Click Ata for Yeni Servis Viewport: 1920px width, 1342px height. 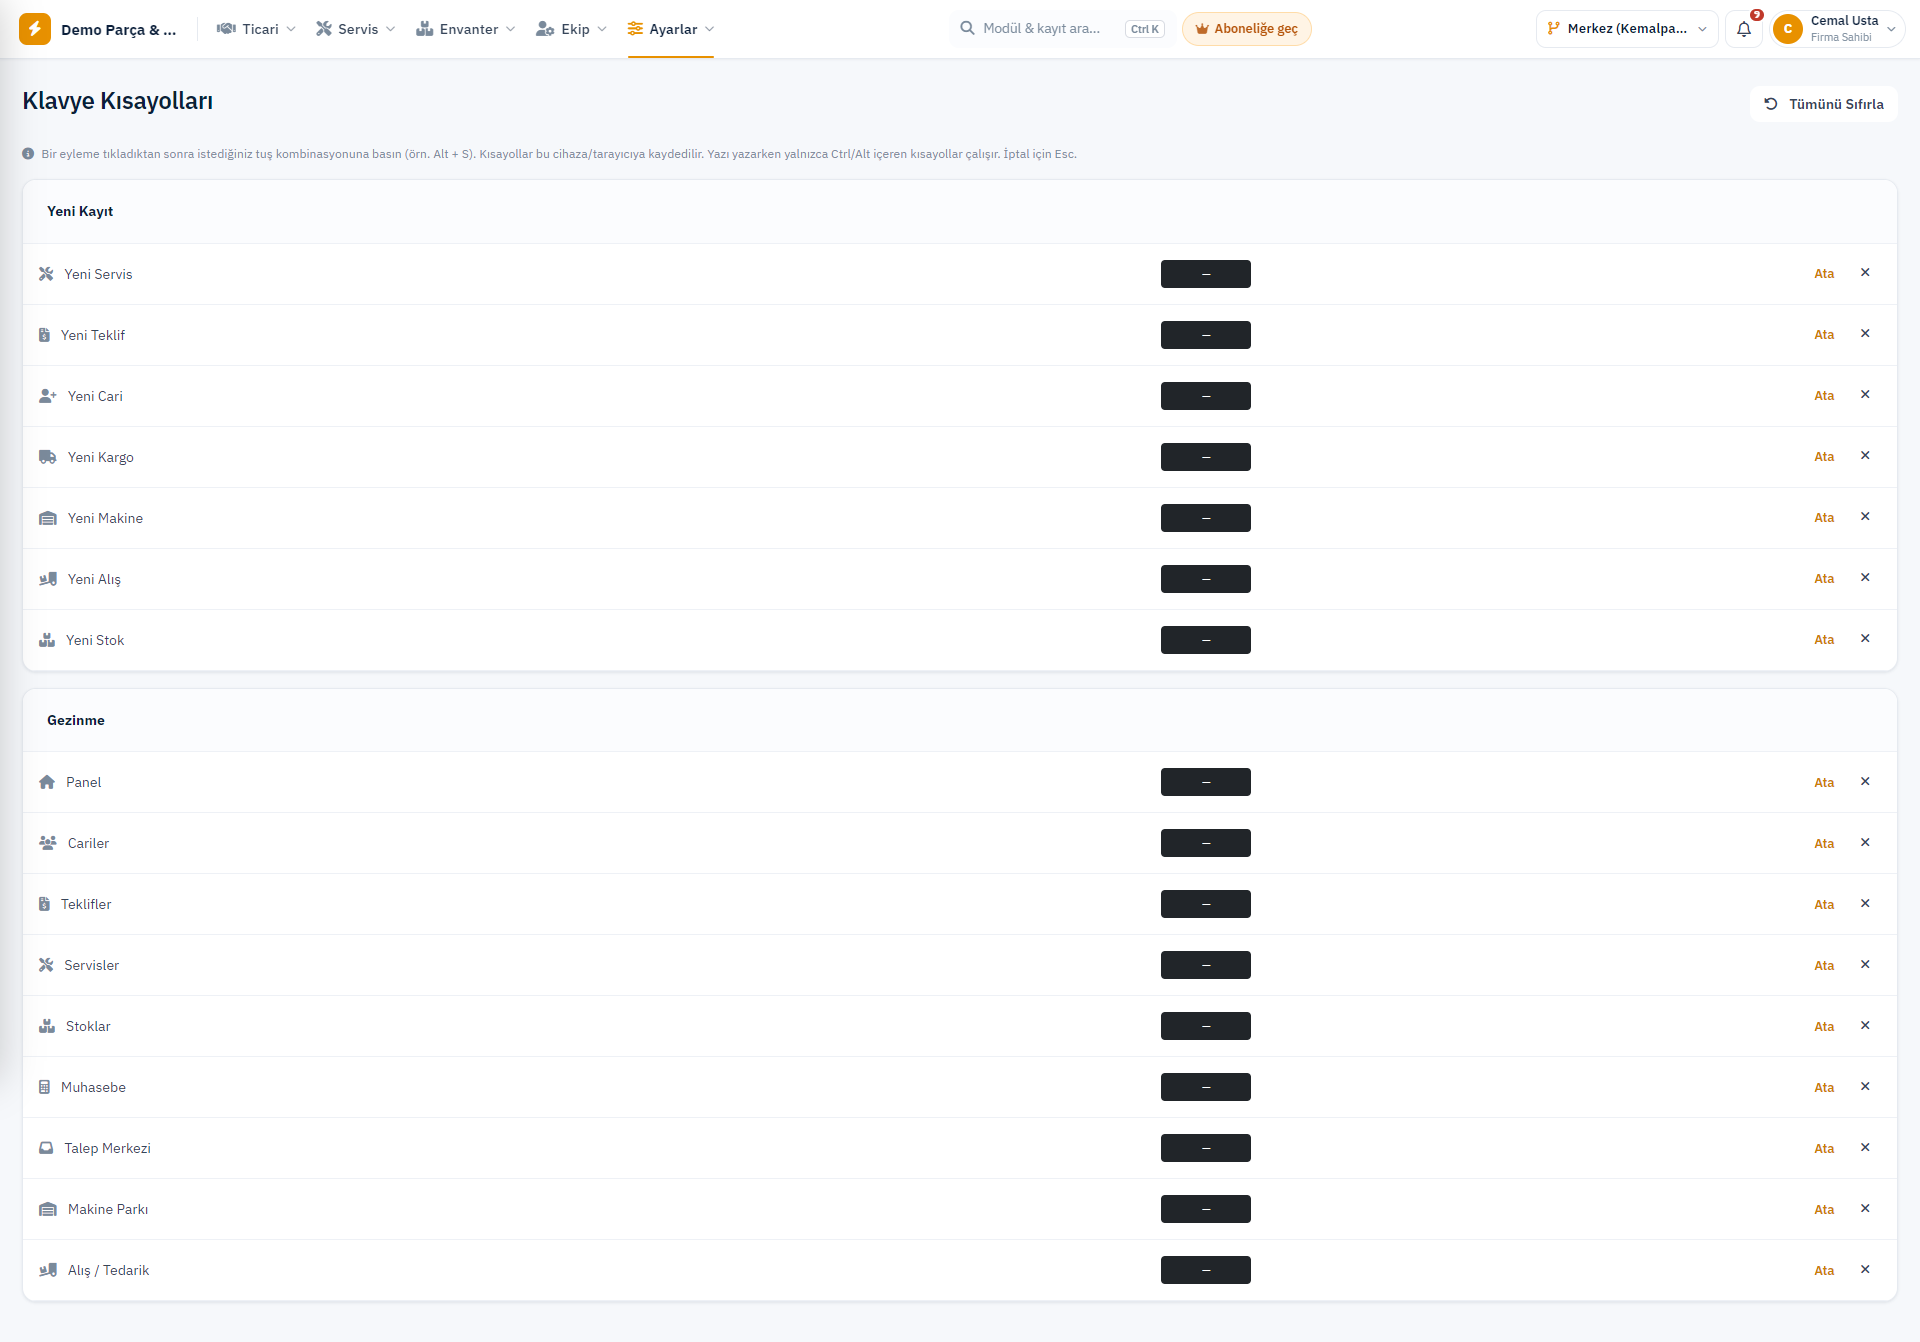coord(1824,274)
